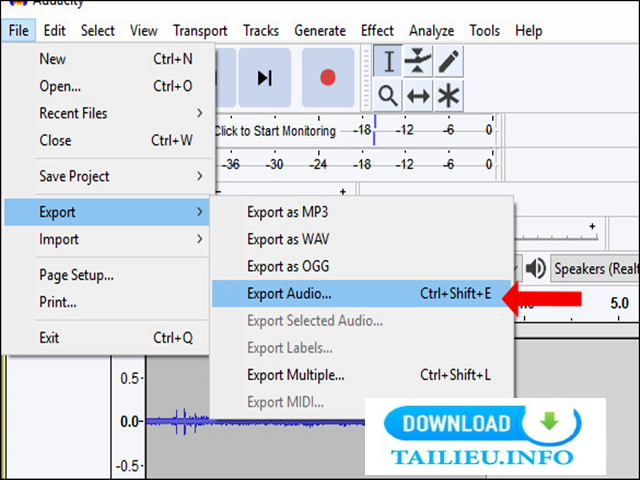Click the Speakers playback device dropdown
The image size is (640, 480).
pos(595,269)
